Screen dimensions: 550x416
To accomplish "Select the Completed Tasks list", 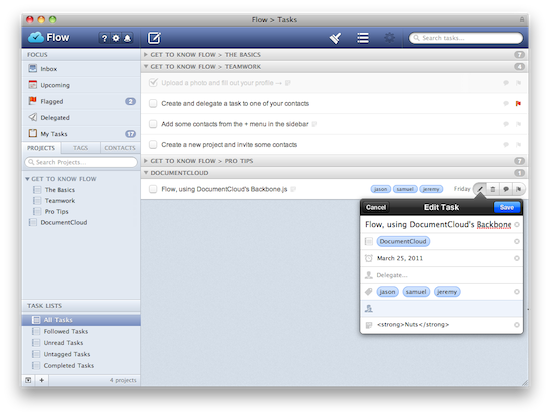I will 69,365.
